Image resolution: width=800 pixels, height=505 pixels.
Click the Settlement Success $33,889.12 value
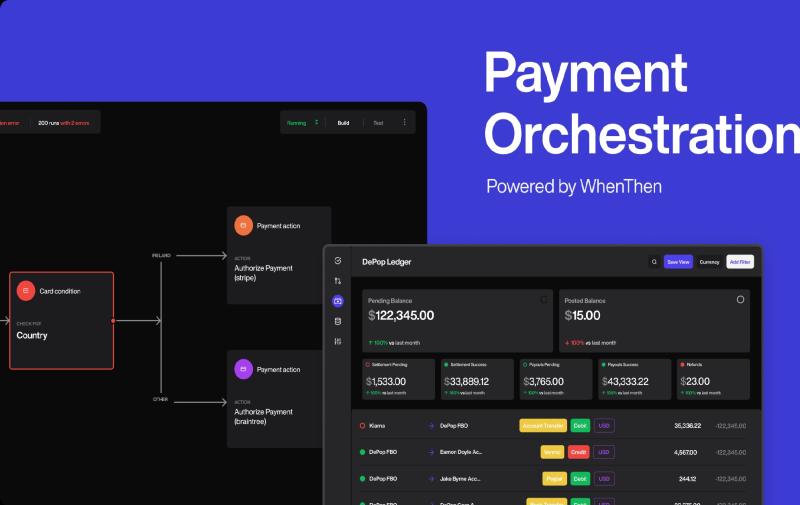(466, 382)
